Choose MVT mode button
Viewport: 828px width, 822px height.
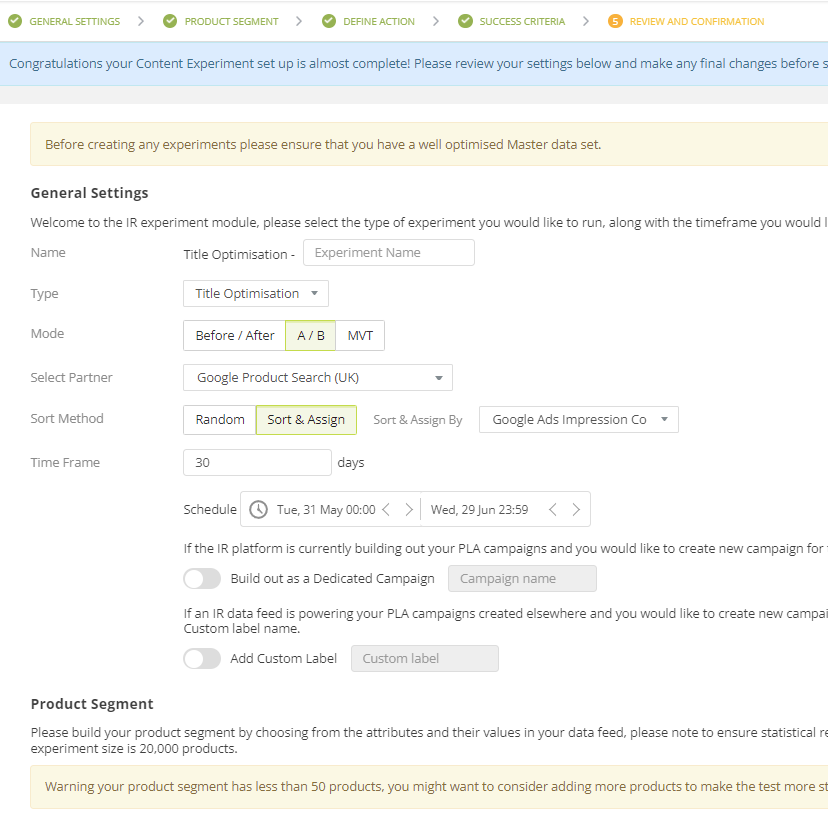pyautogui.click(x=360, y=335)
